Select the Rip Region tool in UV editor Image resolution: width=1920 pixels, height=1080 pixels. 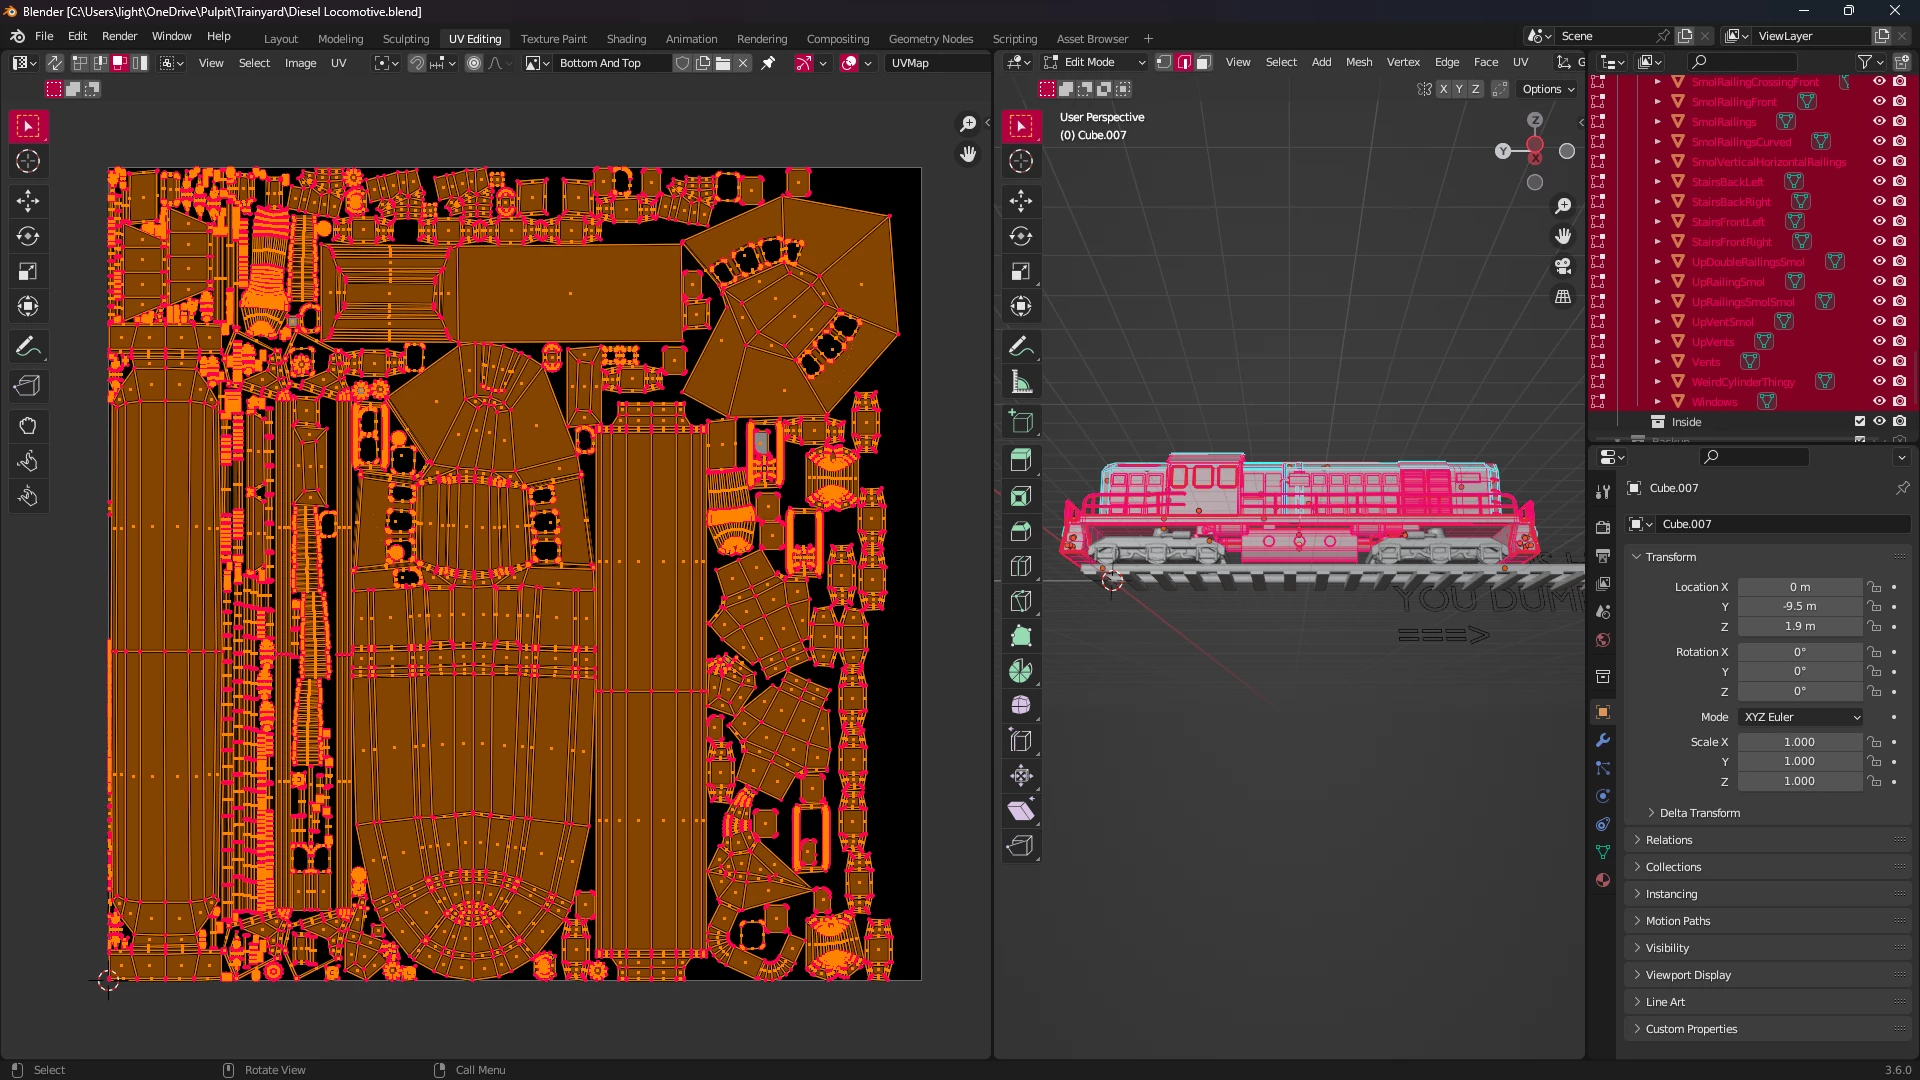pos(28,386)
